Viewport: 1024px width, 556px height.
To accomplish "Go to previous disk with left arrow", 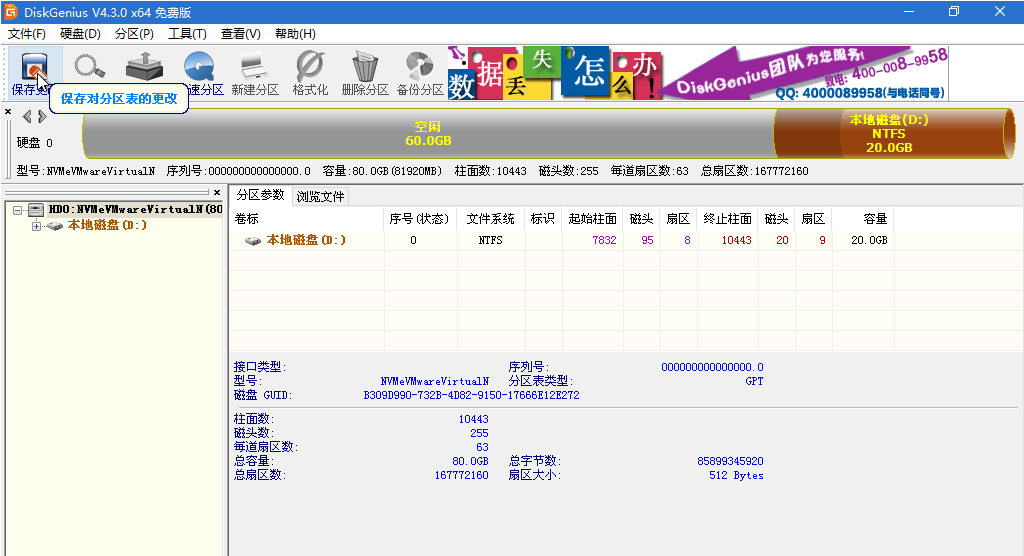I will click(27, 116).
